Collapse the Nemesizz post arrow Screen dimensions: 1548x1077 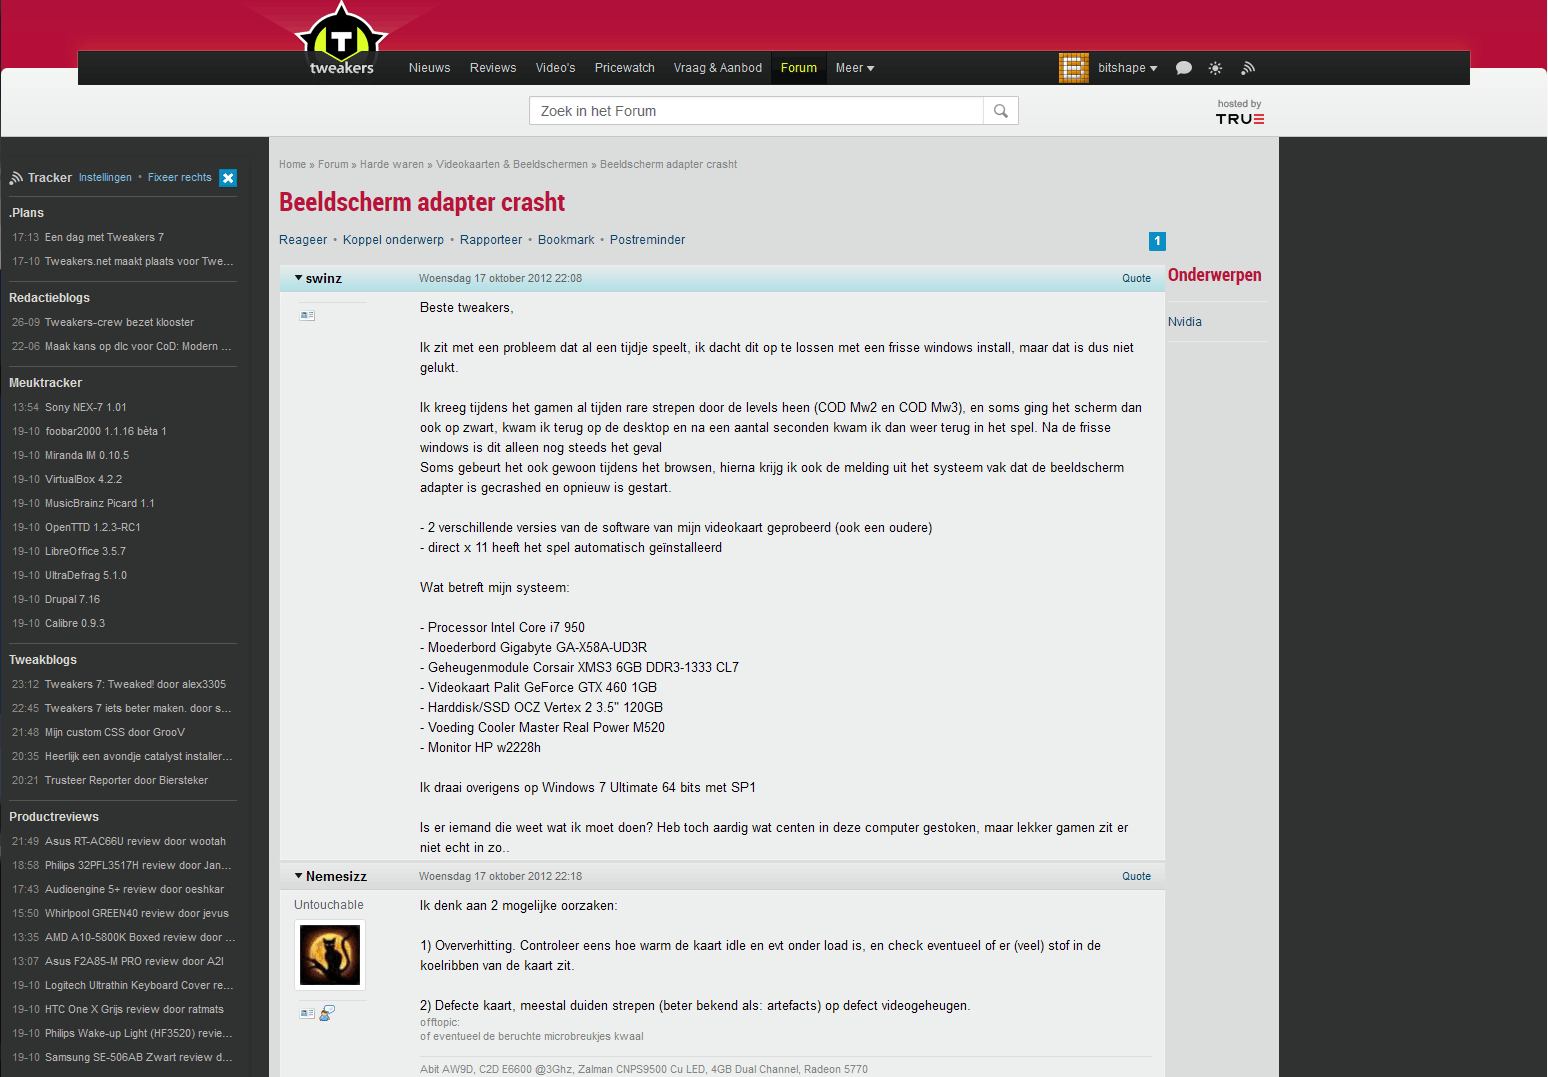coord(298,876)
